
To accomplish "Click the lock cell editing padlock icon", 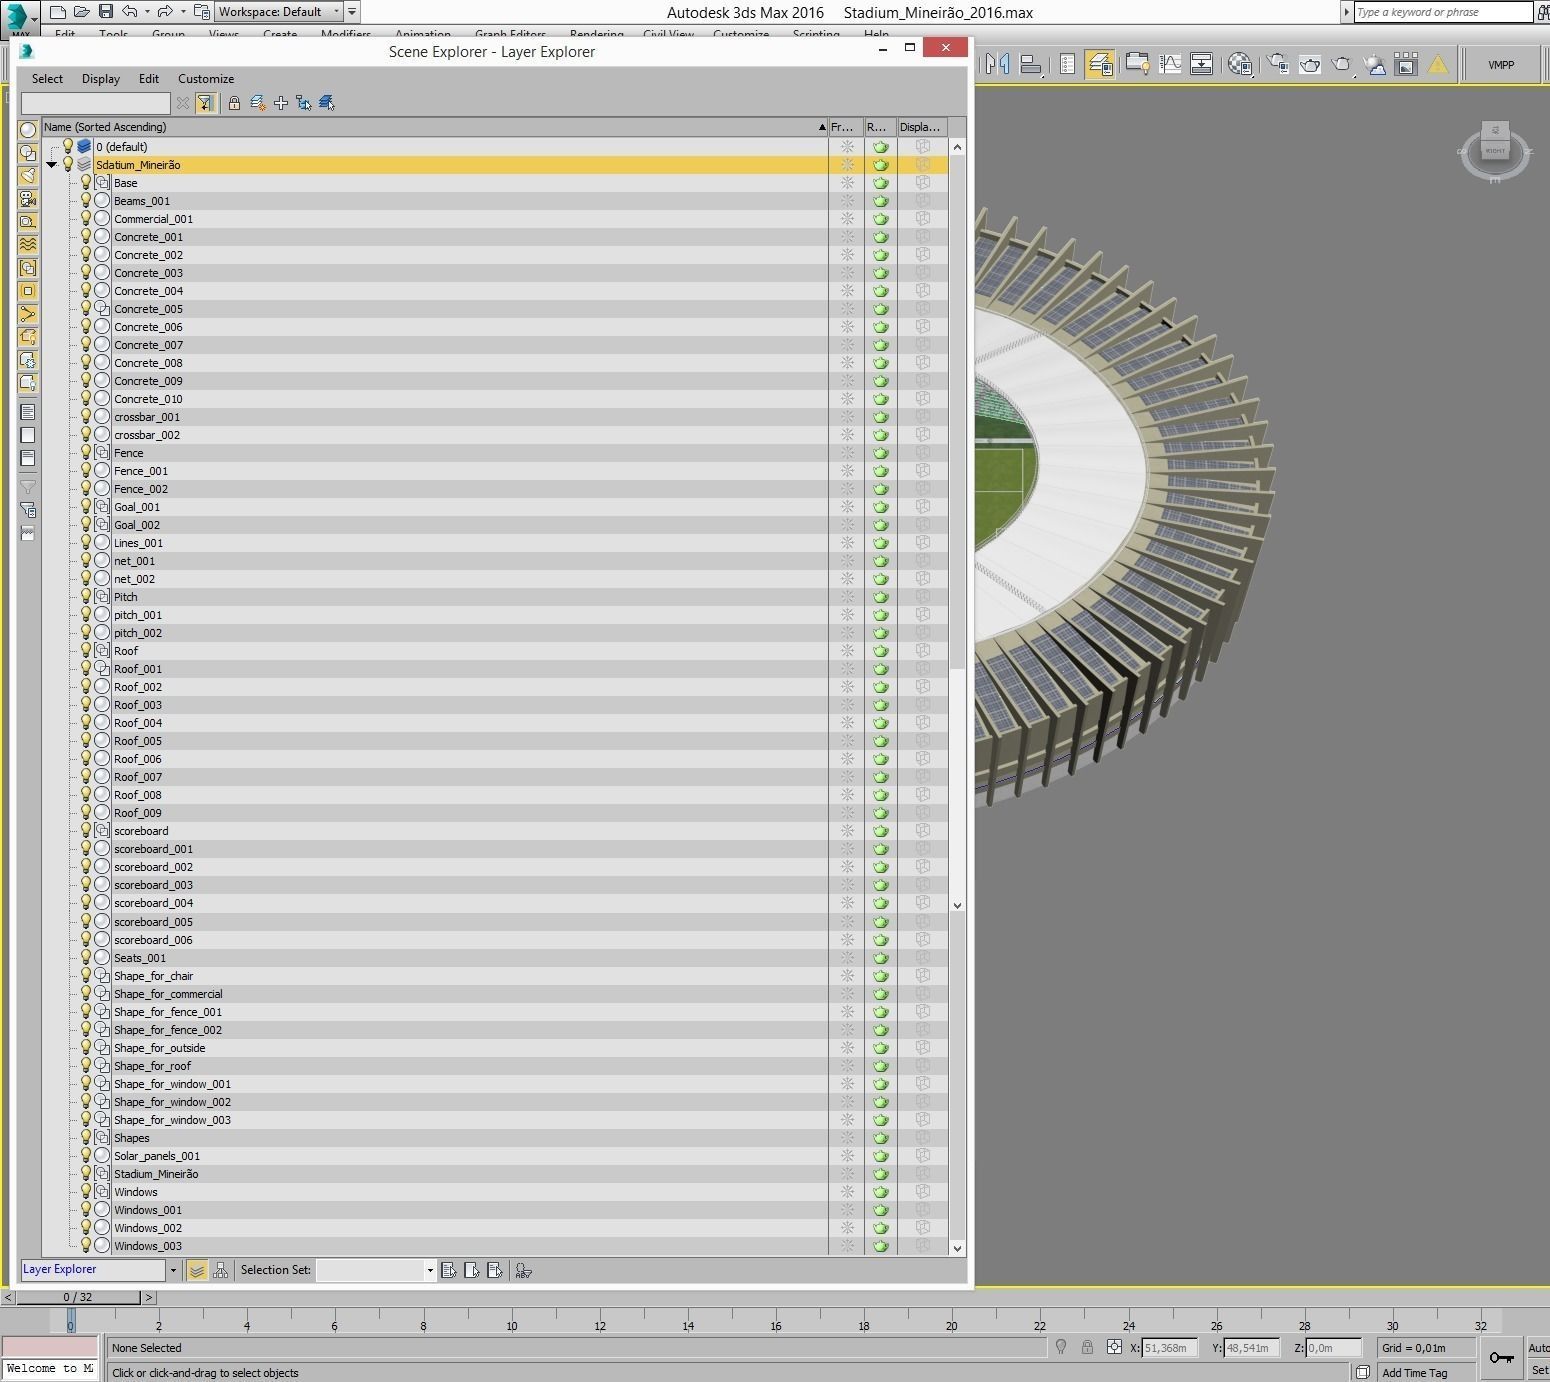I will [x=234, y=103].
